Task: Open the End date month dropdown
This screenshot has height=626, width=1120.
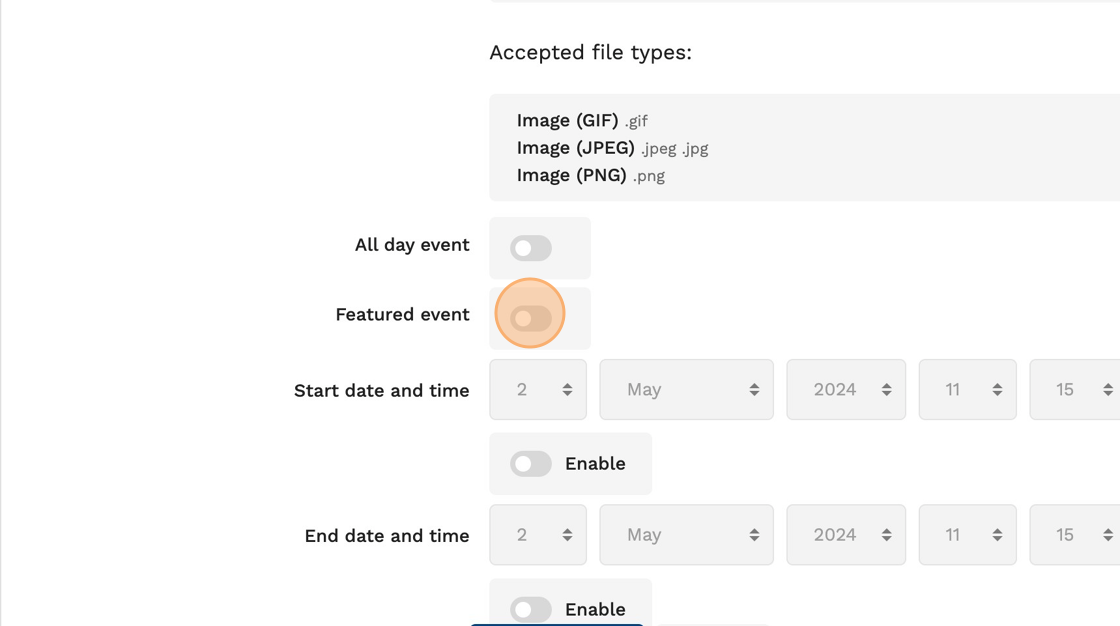Action: click(x=686, y=535)
